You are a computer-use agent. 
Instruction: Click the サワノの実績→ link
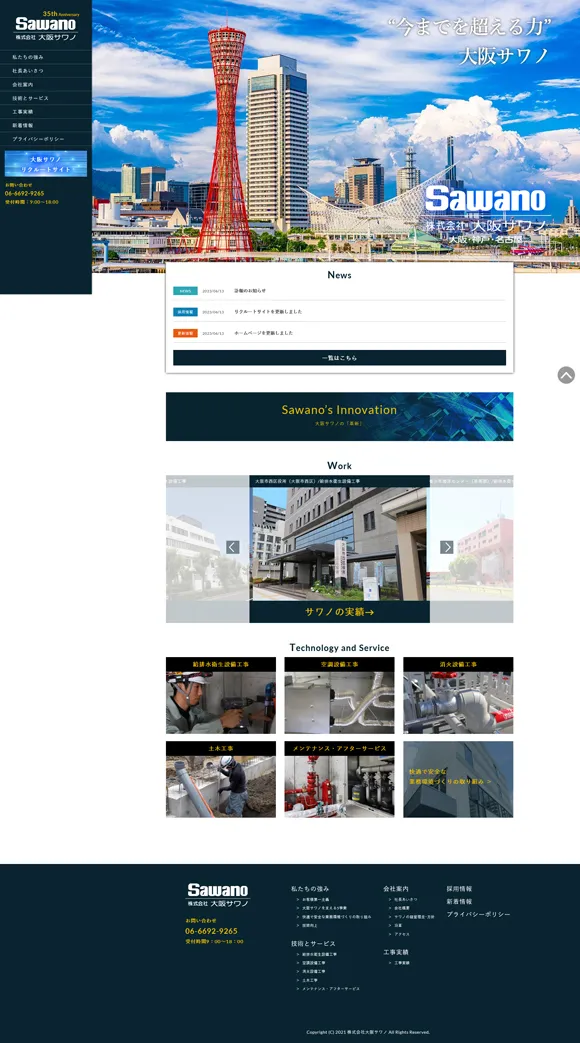[x=339, y=612]
